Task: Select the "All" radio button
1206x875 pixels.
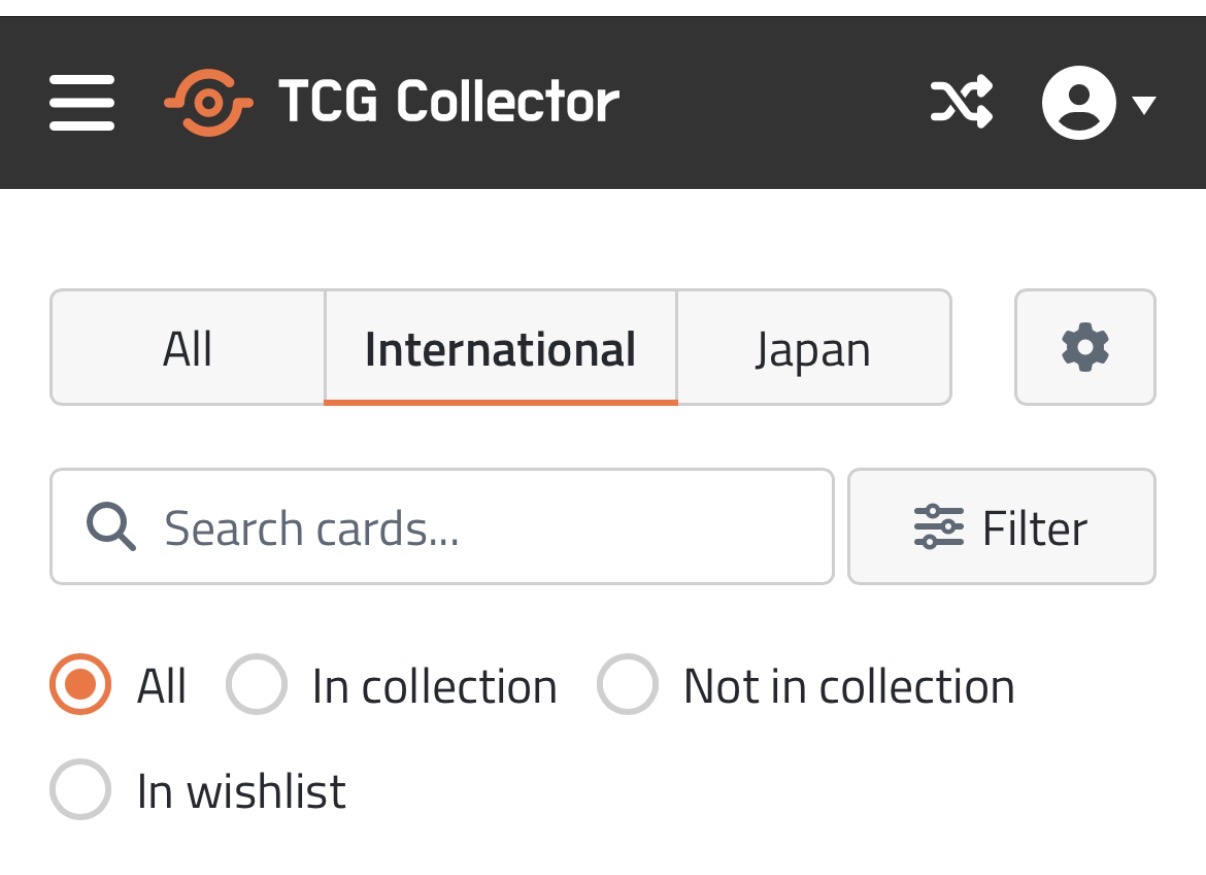Action: (80, 685)
